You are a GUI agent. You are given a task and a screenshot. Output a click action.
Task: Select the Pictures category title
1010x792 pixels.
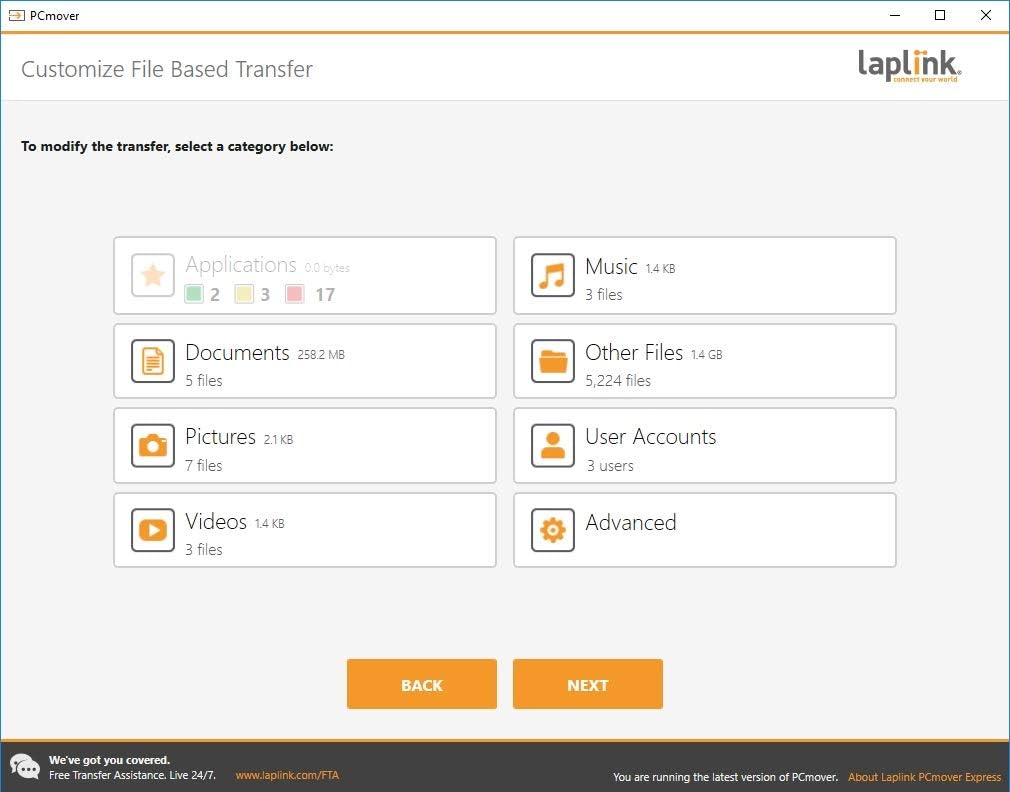220,437
